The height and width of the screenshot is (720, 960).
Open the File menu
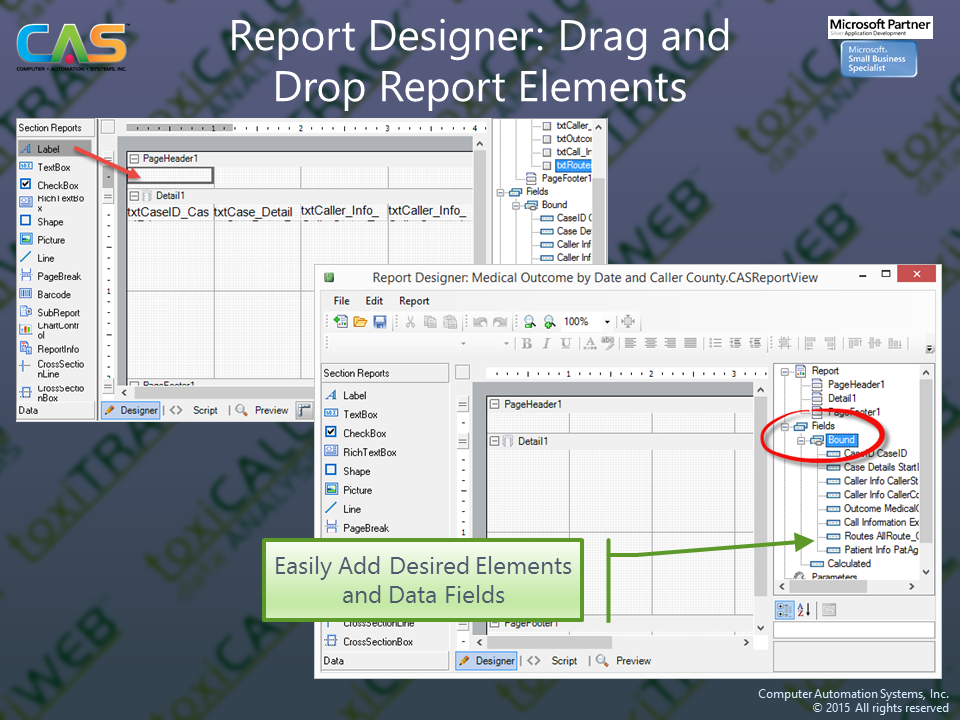click(x=341, y=300)
